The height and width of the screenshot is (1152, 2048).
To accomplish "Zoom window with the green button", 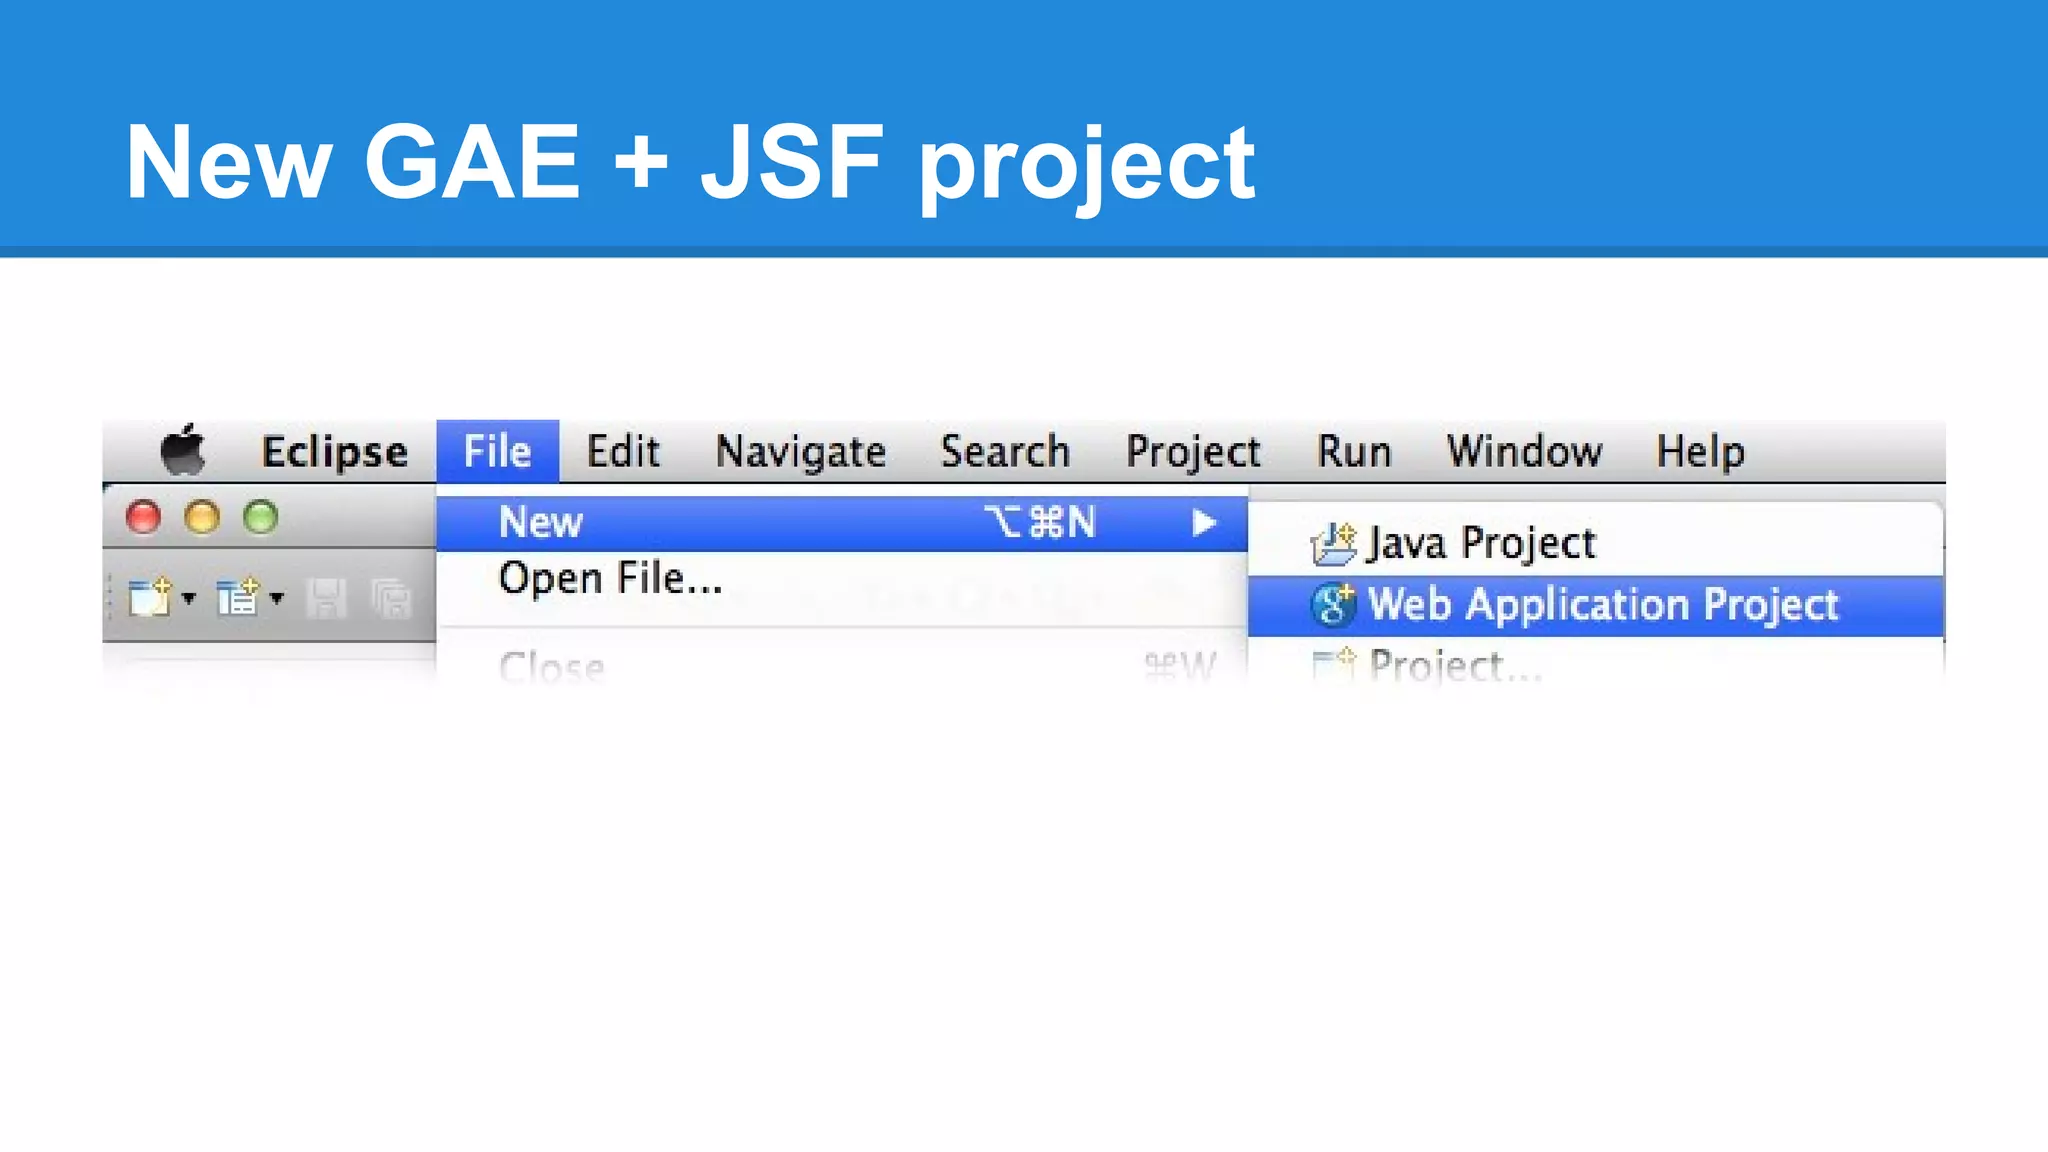I will coord(261,517).
